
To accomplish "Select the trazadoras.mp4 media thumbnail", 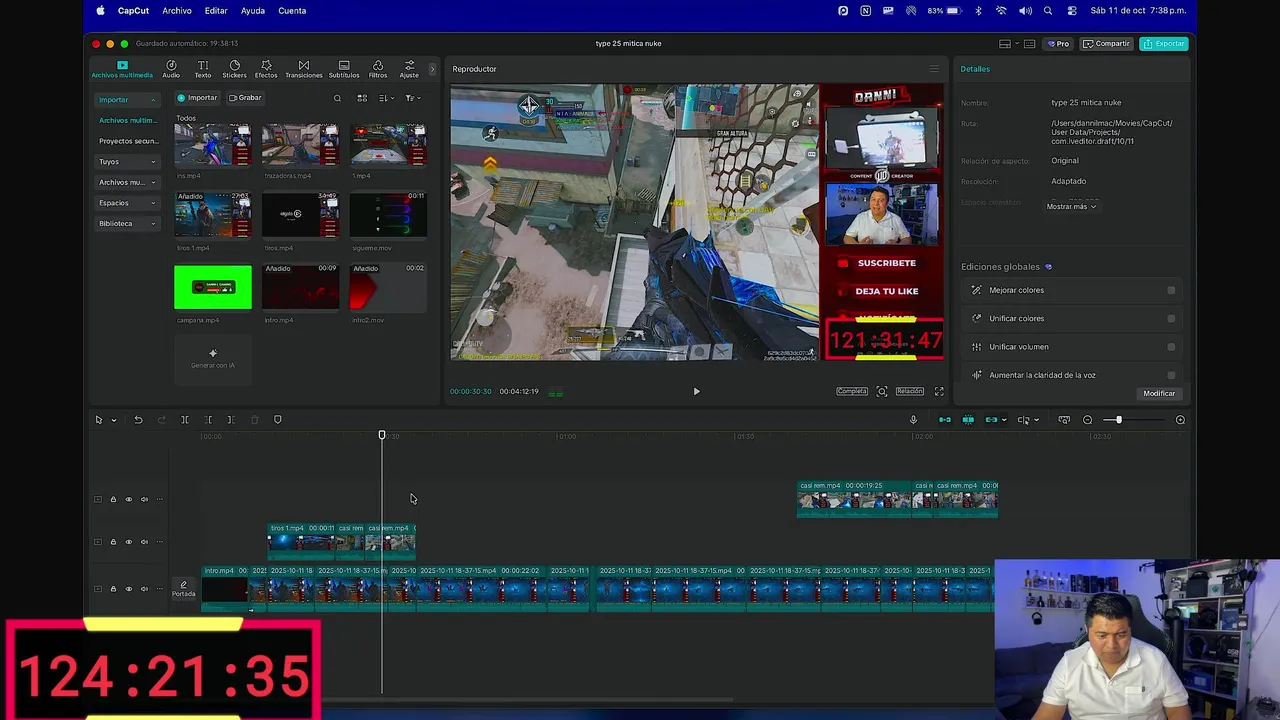I will 300,145.
